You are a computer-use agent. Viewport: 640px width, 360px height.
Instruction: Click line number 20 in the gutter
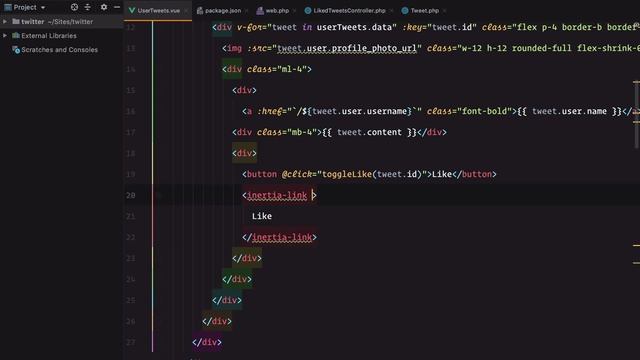131,196
